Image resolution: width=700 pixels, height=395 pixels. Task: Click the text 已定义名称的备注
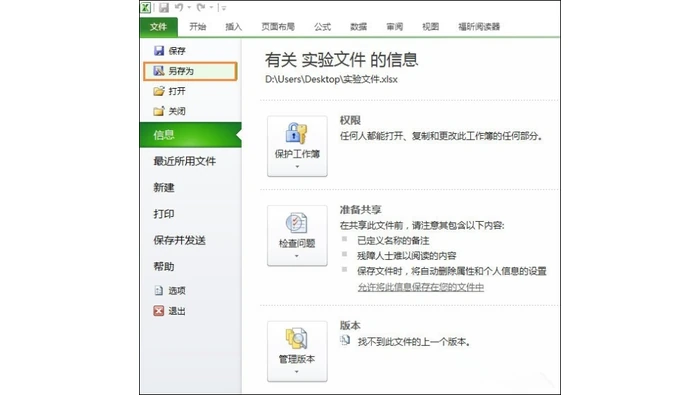point(393,241)
